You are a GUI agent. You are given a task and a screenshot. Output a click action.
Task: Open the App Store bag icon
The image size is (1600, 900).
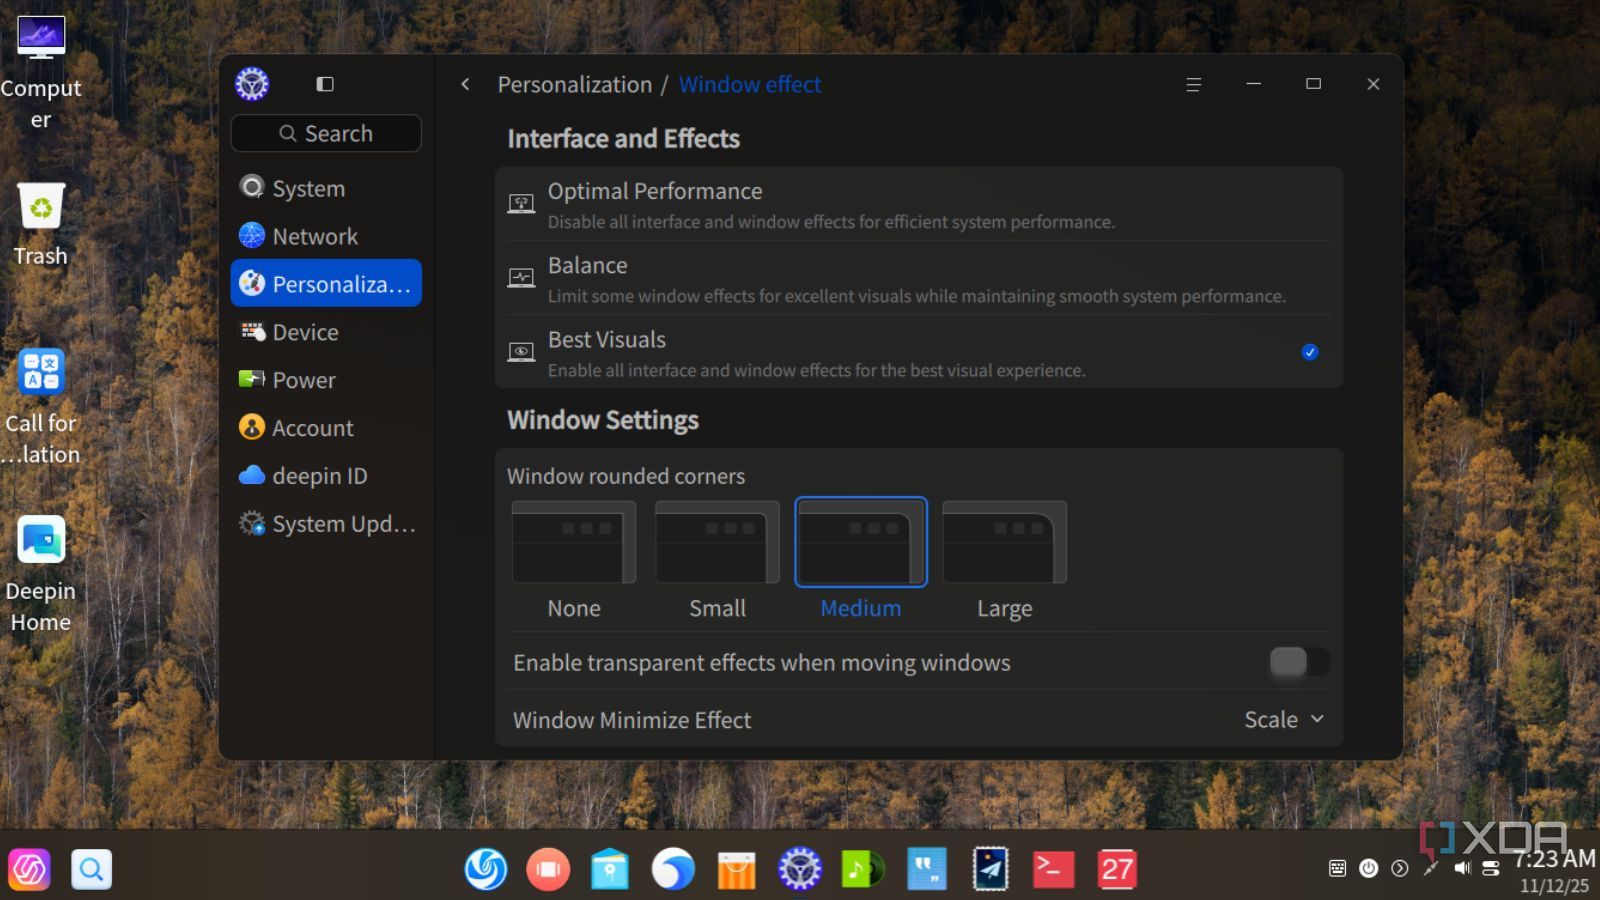coord(736,869)
